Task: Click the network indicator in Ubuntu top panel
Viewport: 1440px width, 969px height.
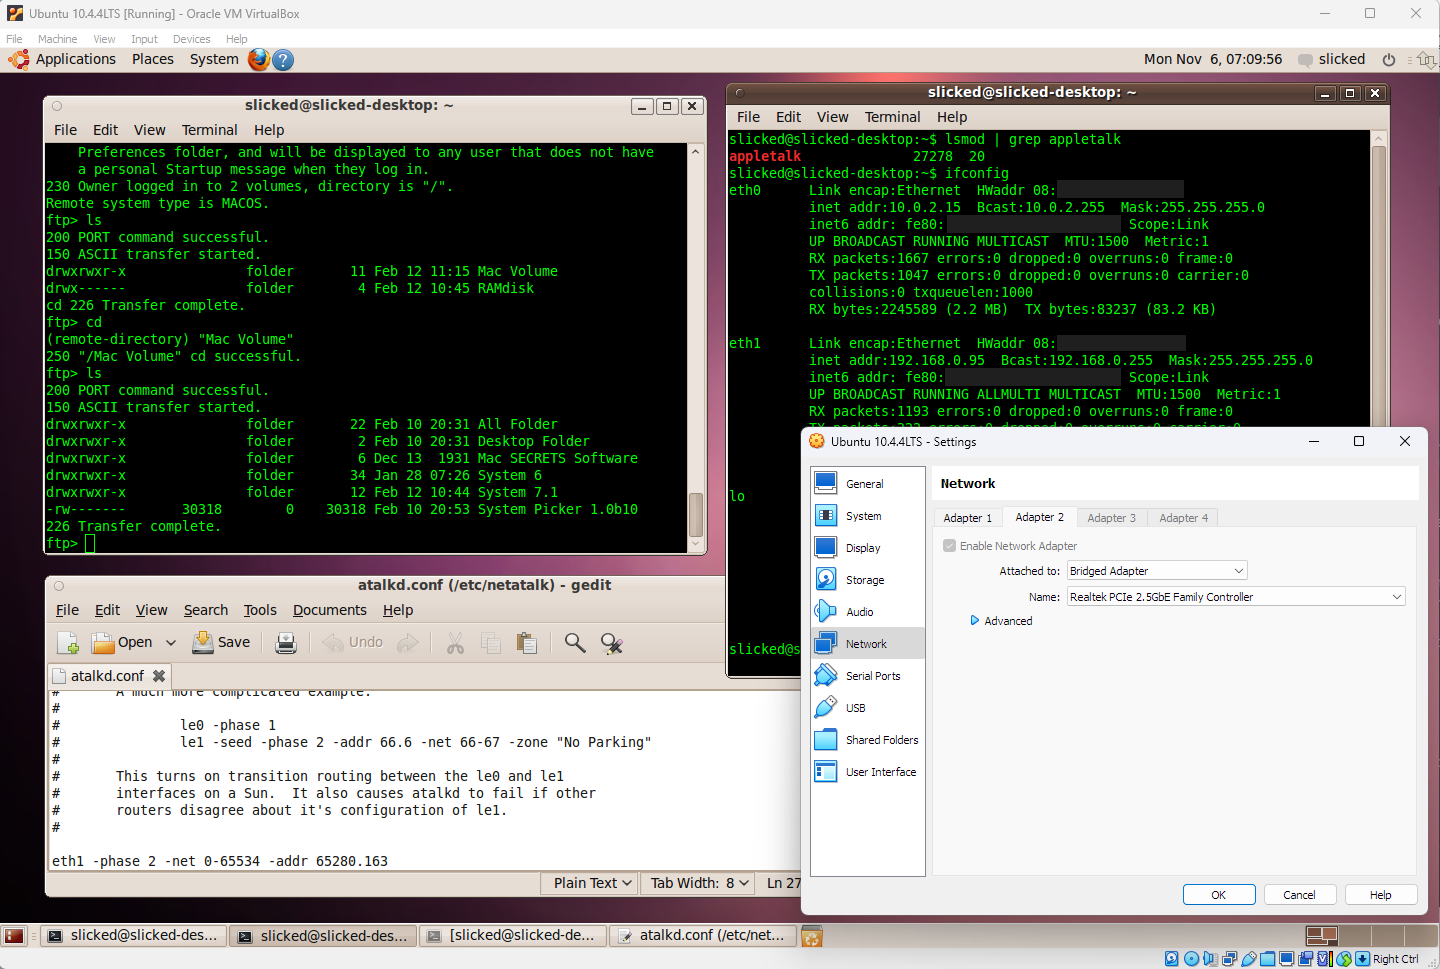Action: [1426, 60]
